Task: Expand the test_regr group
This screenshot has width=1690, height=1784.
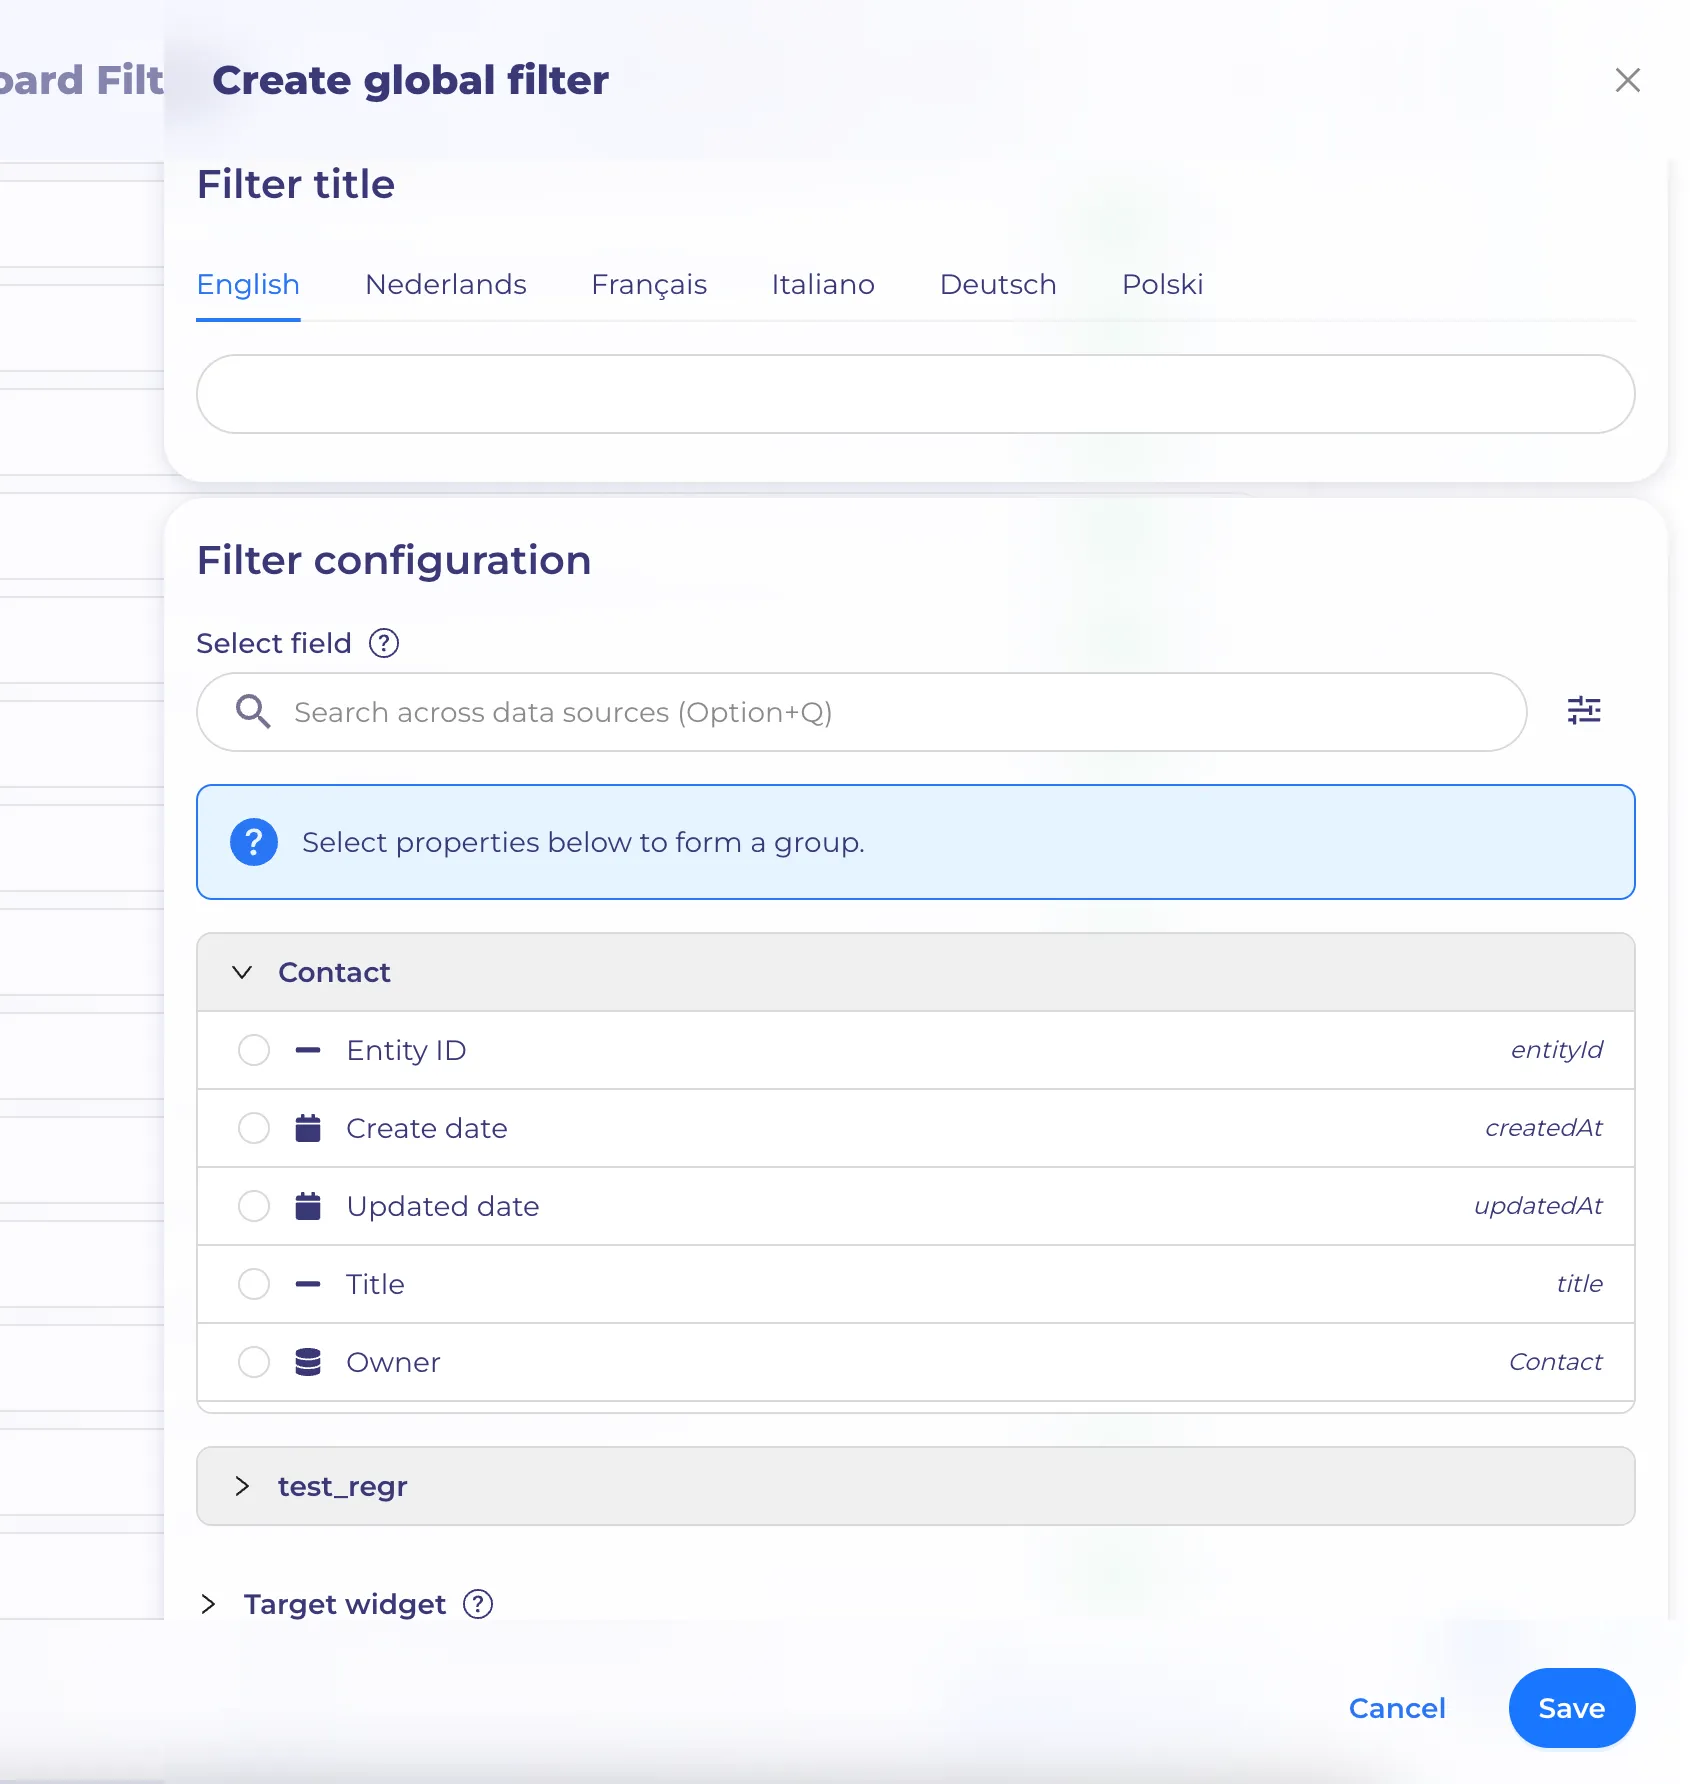Action: coord(242,1486)
